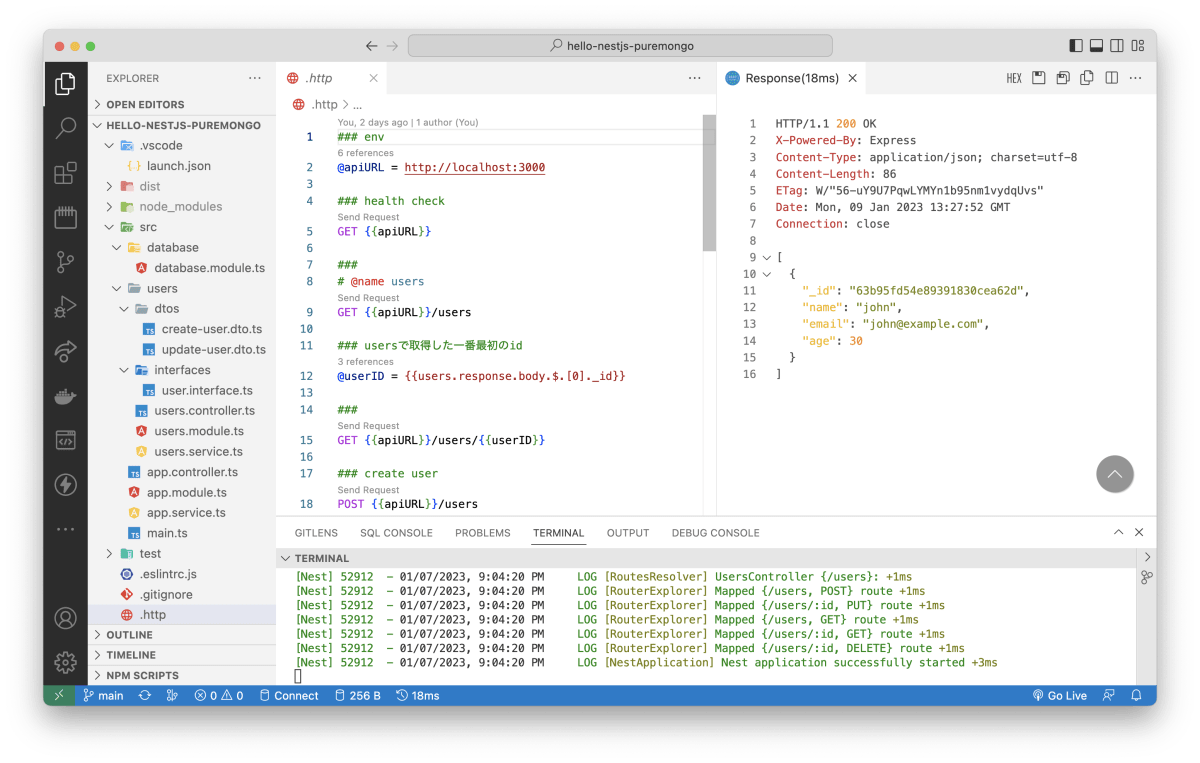
Task: Fold the JSON array at line 9
Action: point(766,257)
